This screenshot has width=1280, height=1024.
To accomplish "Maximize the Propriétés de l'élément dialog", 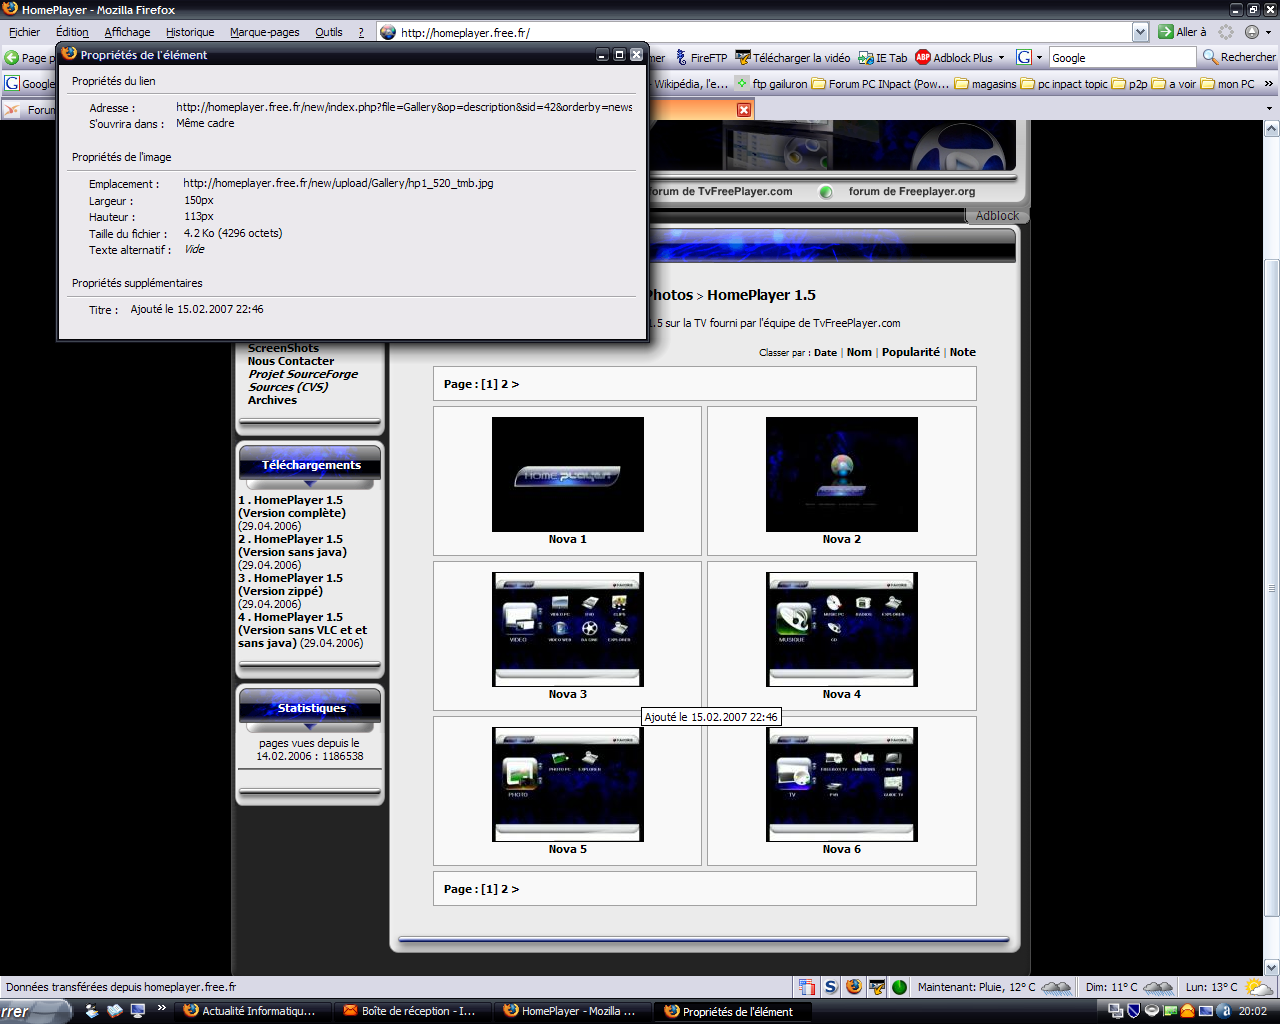I will pos(619,55).
